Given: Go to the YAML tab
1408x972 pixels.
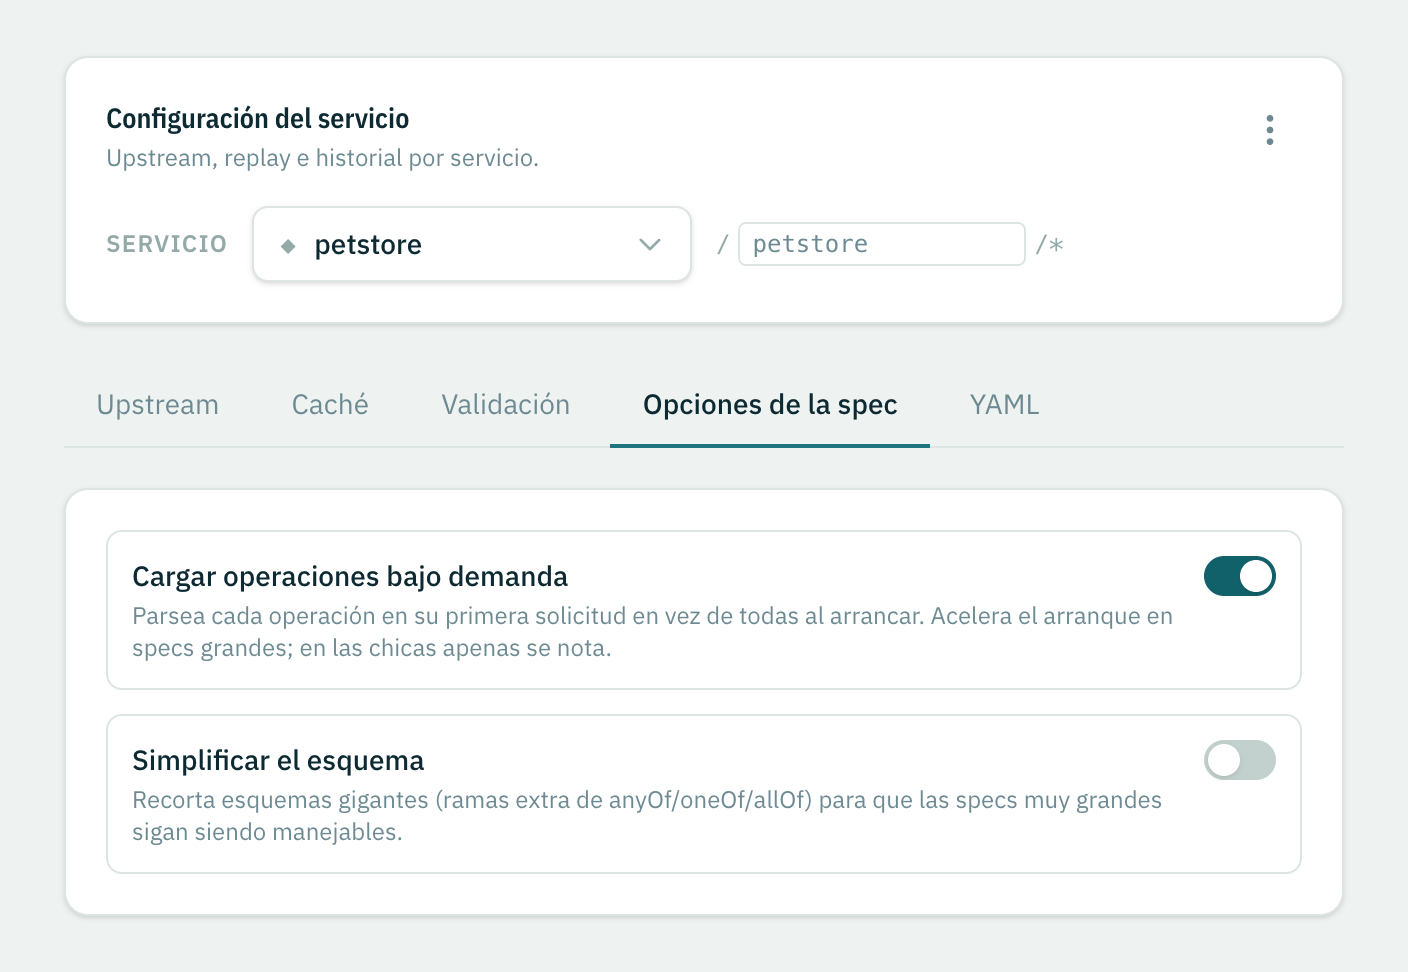Looking at the screenshot, I should coord(1004,405).
